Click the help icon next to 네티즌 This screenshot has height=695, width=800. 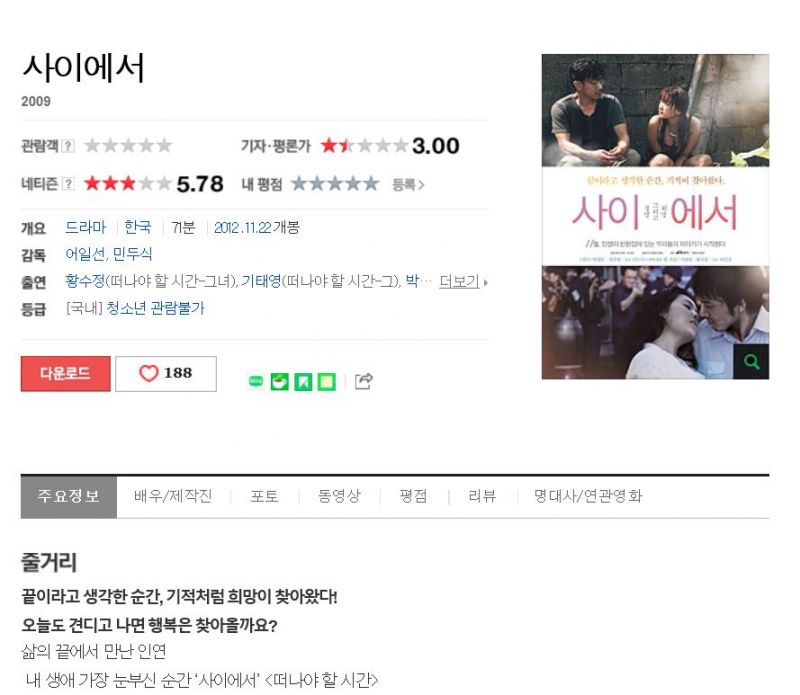pos(68,184)
